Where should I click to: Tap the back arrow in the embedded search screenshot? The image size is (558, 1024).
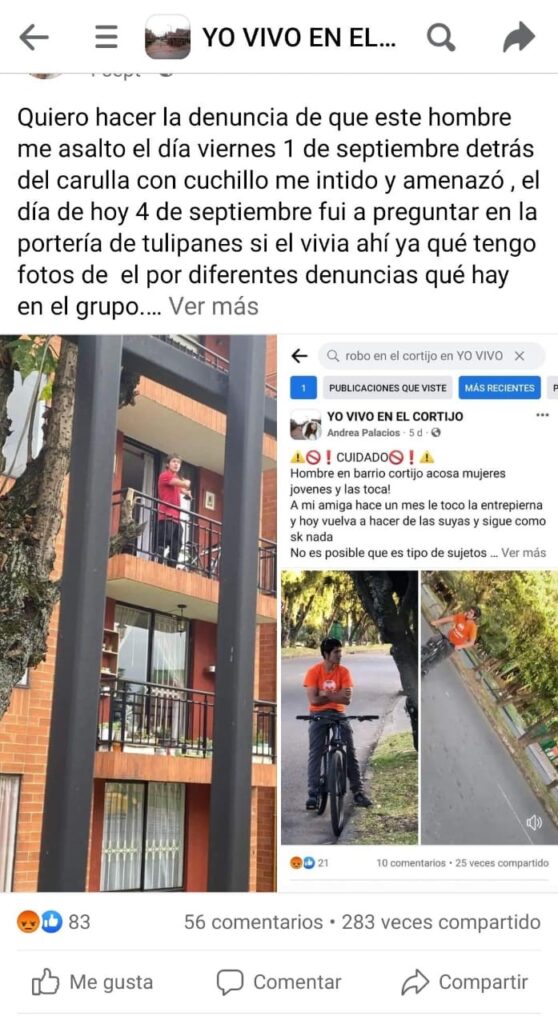click(x=299, y=355)
